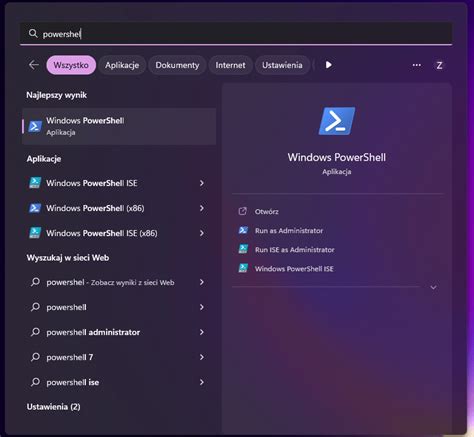Launch Windows PowerShell ISE from the action list

(x=294, y=268)
